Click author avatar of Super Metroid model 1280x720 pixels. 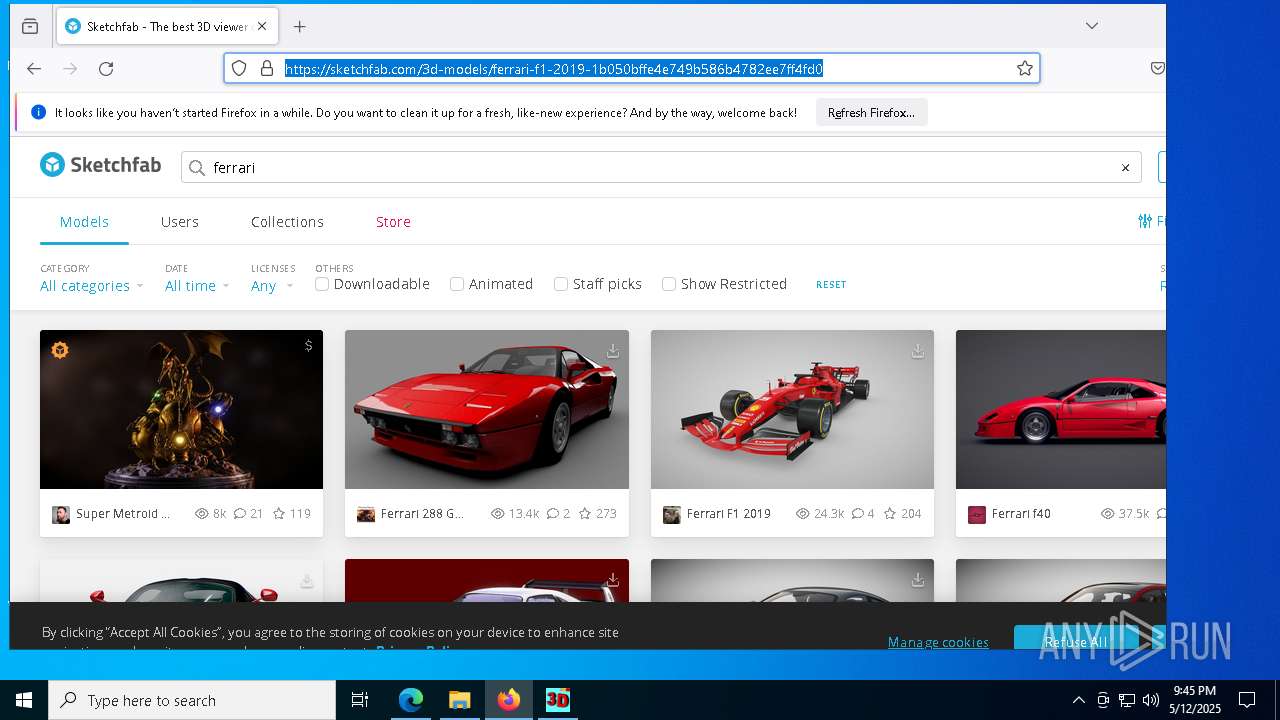pos(61,514)
